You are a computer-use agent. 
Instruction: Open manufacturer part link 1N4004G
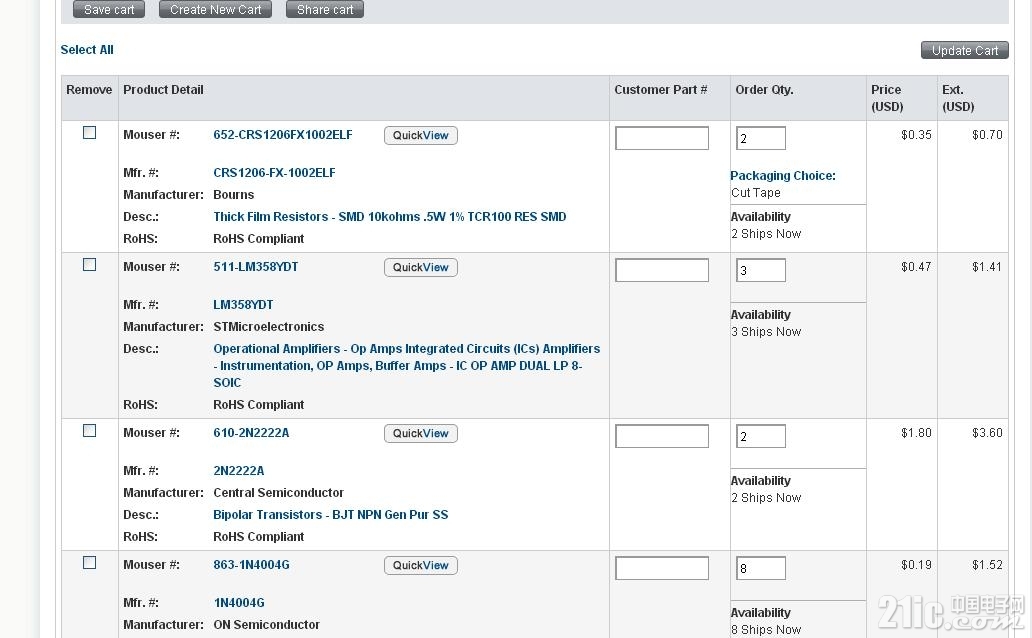coord(239,602)
